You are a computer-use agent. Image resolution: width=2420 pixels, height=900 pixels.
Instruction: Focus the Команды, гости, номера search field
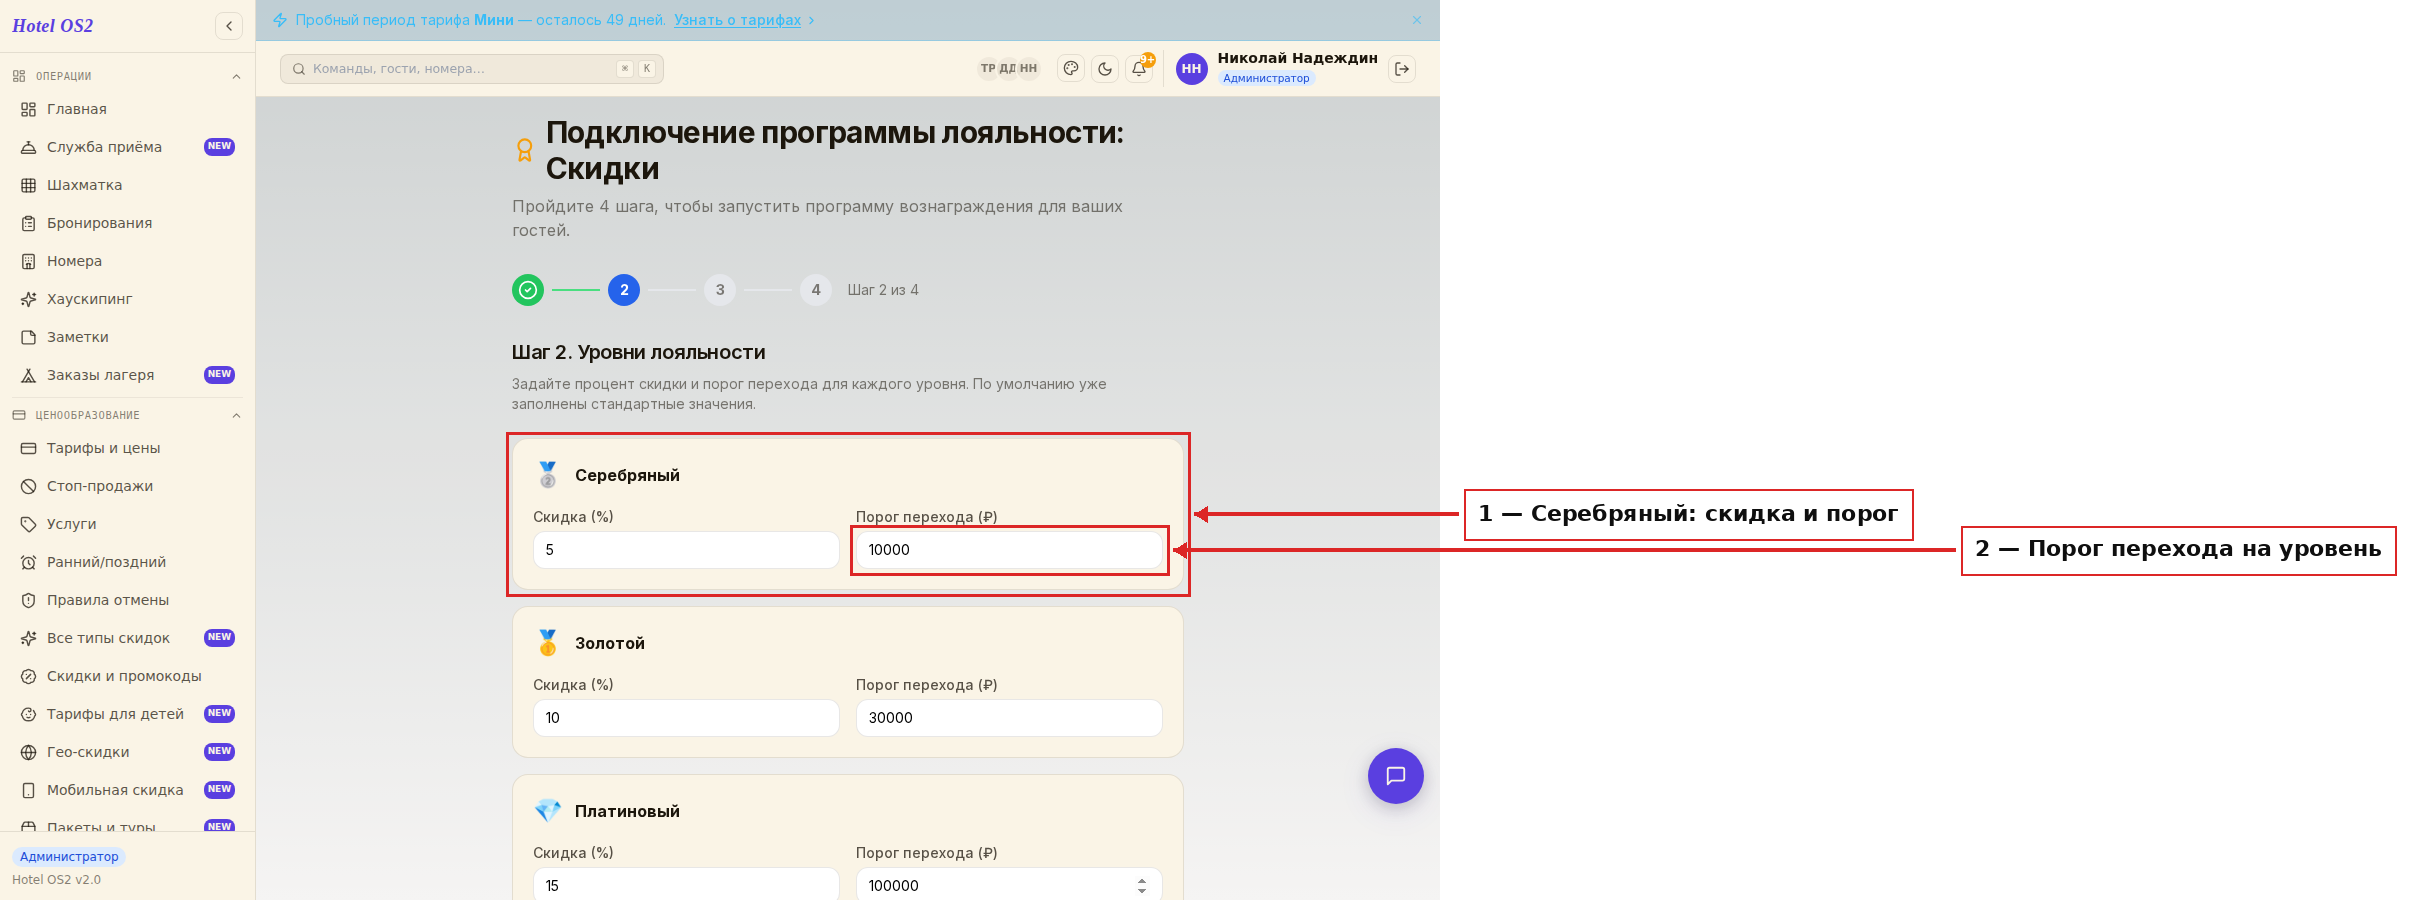[472, 69]
